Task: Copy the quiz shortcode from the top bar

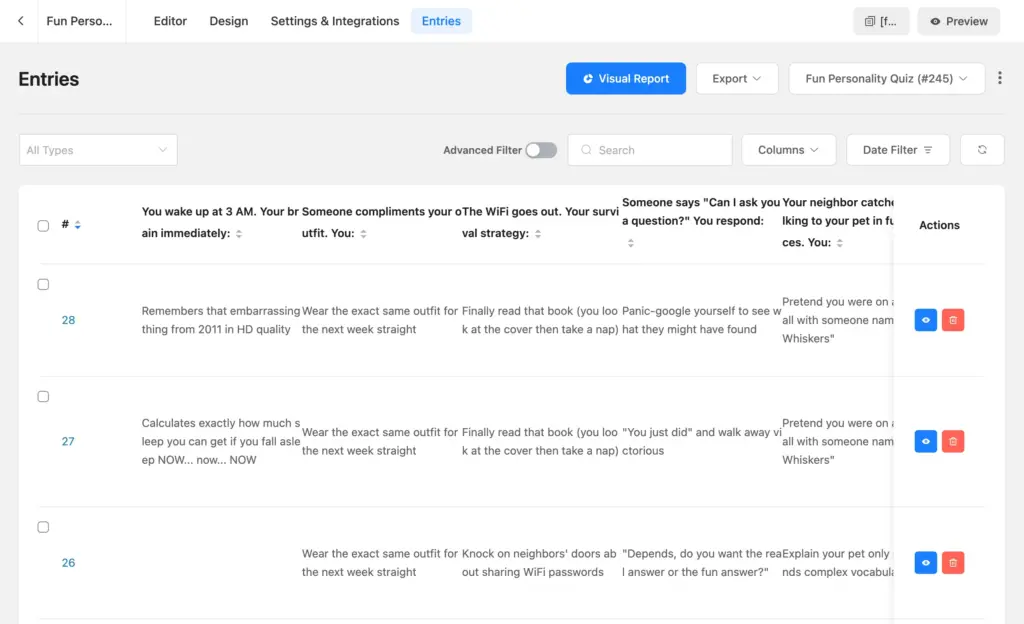Action: click(881, 20)
